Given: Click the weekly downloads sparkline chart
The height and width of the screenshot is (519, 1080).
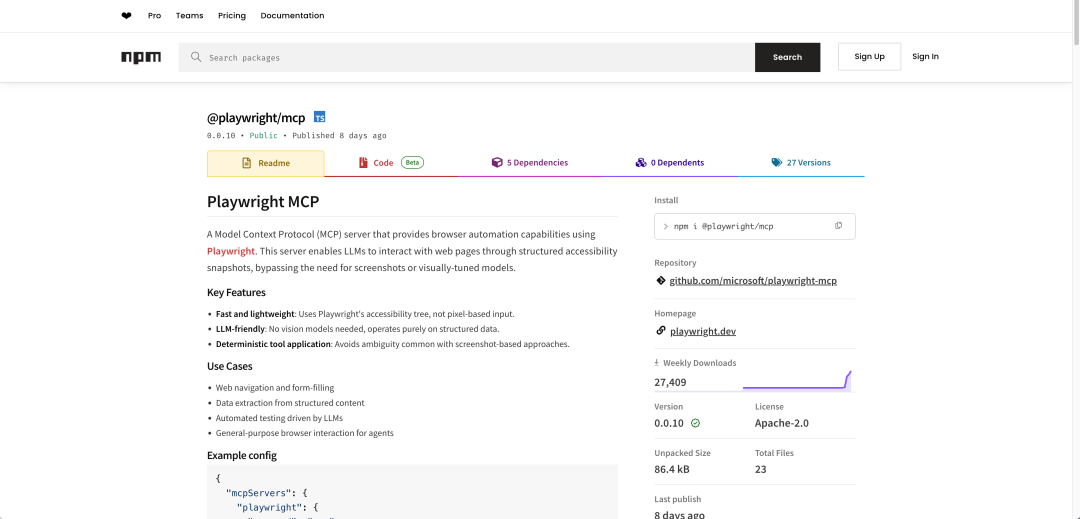Looking at the screenshot, I should coord(796,381).
